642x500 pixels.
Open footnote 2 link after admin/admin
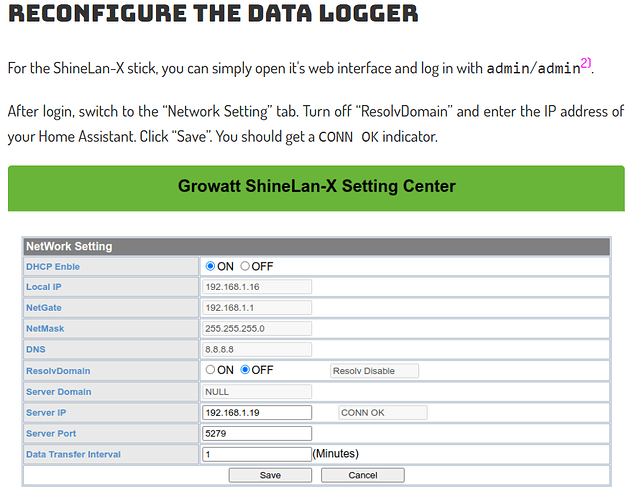(586, 63)
